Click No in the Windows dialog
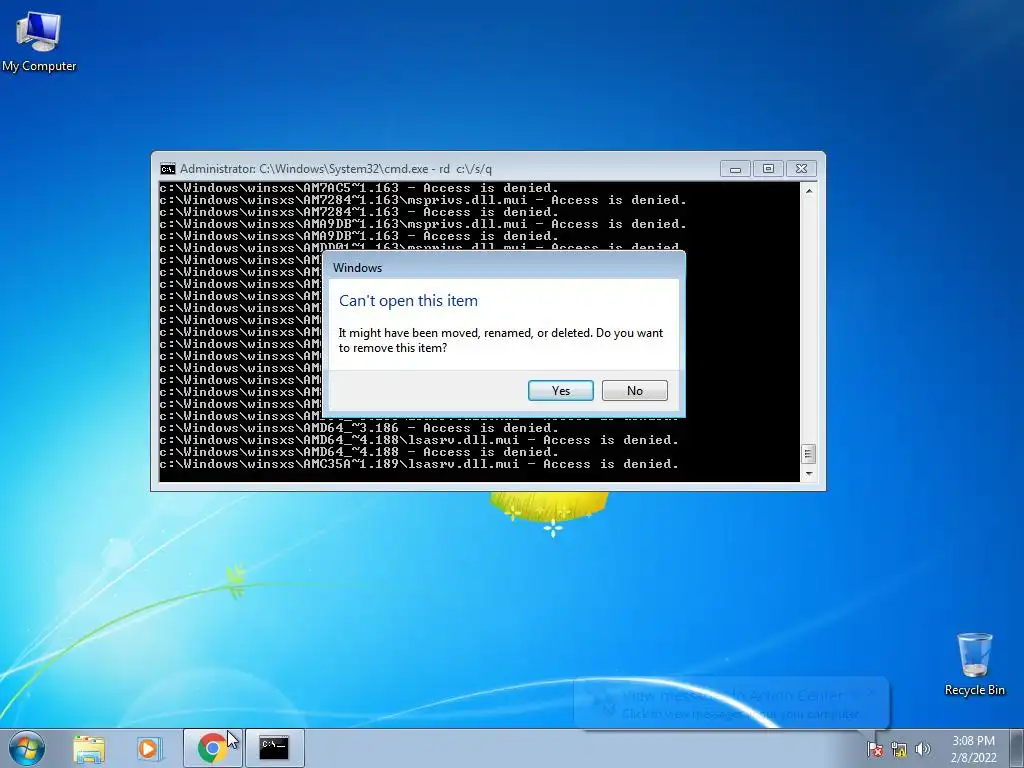The height and width of the screenshot is (768, 1024). pyautogui.click(x=634, y=391)
